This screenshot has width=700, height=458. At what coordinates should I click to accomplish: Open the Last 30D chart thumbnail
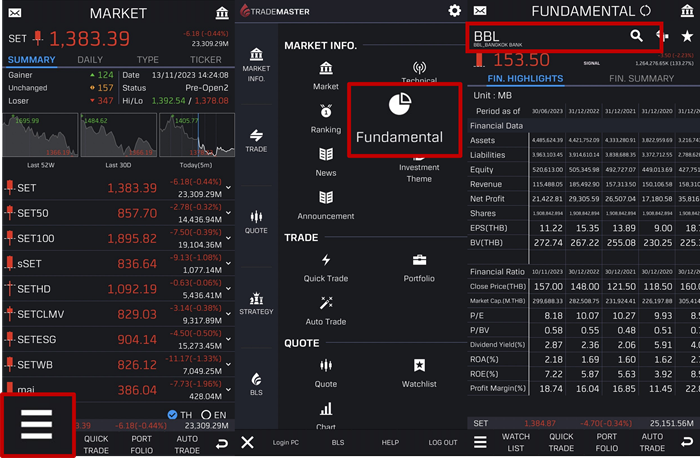119,135
